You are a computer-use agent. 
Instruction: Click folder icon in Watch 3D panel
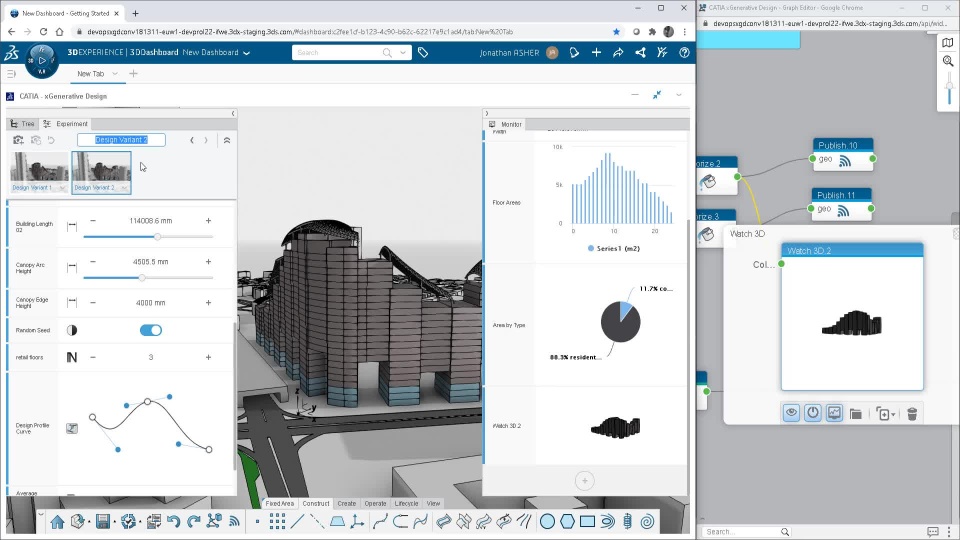tap(856, 414)
